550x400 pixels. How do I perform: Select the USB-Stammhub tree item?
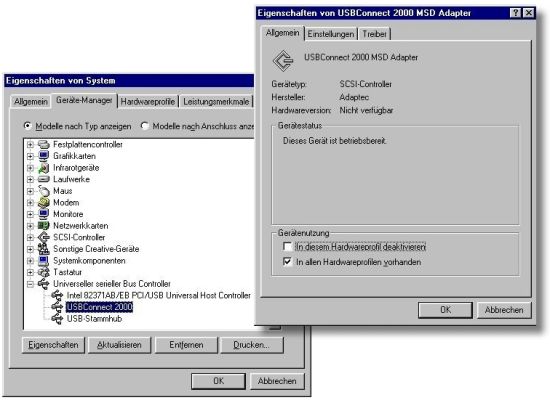94,319
